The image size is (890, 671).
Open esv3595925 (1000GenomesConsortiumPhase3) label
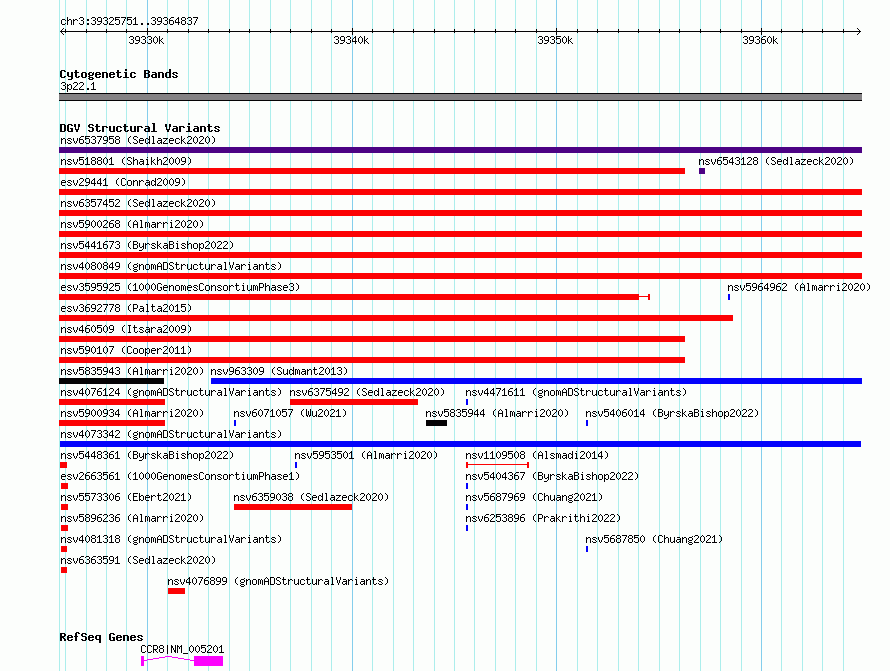coord(180,287)
